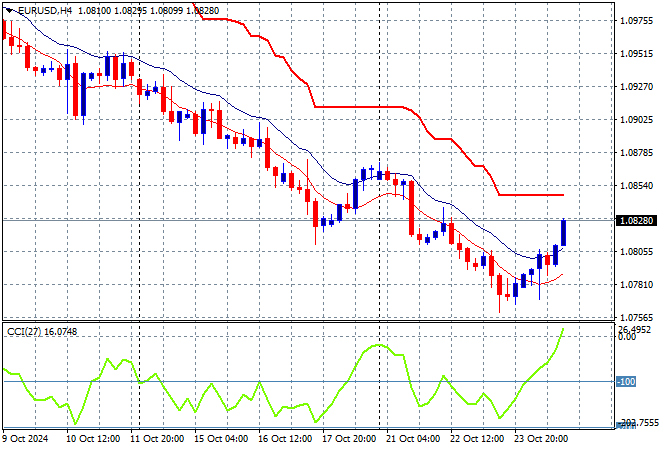Click the 1.09270 price axis label
The height and width of the screenshot is (450, 660).
pyautogui.click(x=636, y=87)
